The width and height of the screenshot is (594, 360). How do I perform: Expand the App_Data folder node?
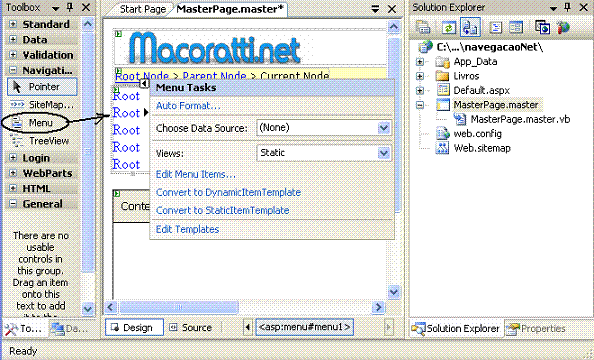click(420, 61)
